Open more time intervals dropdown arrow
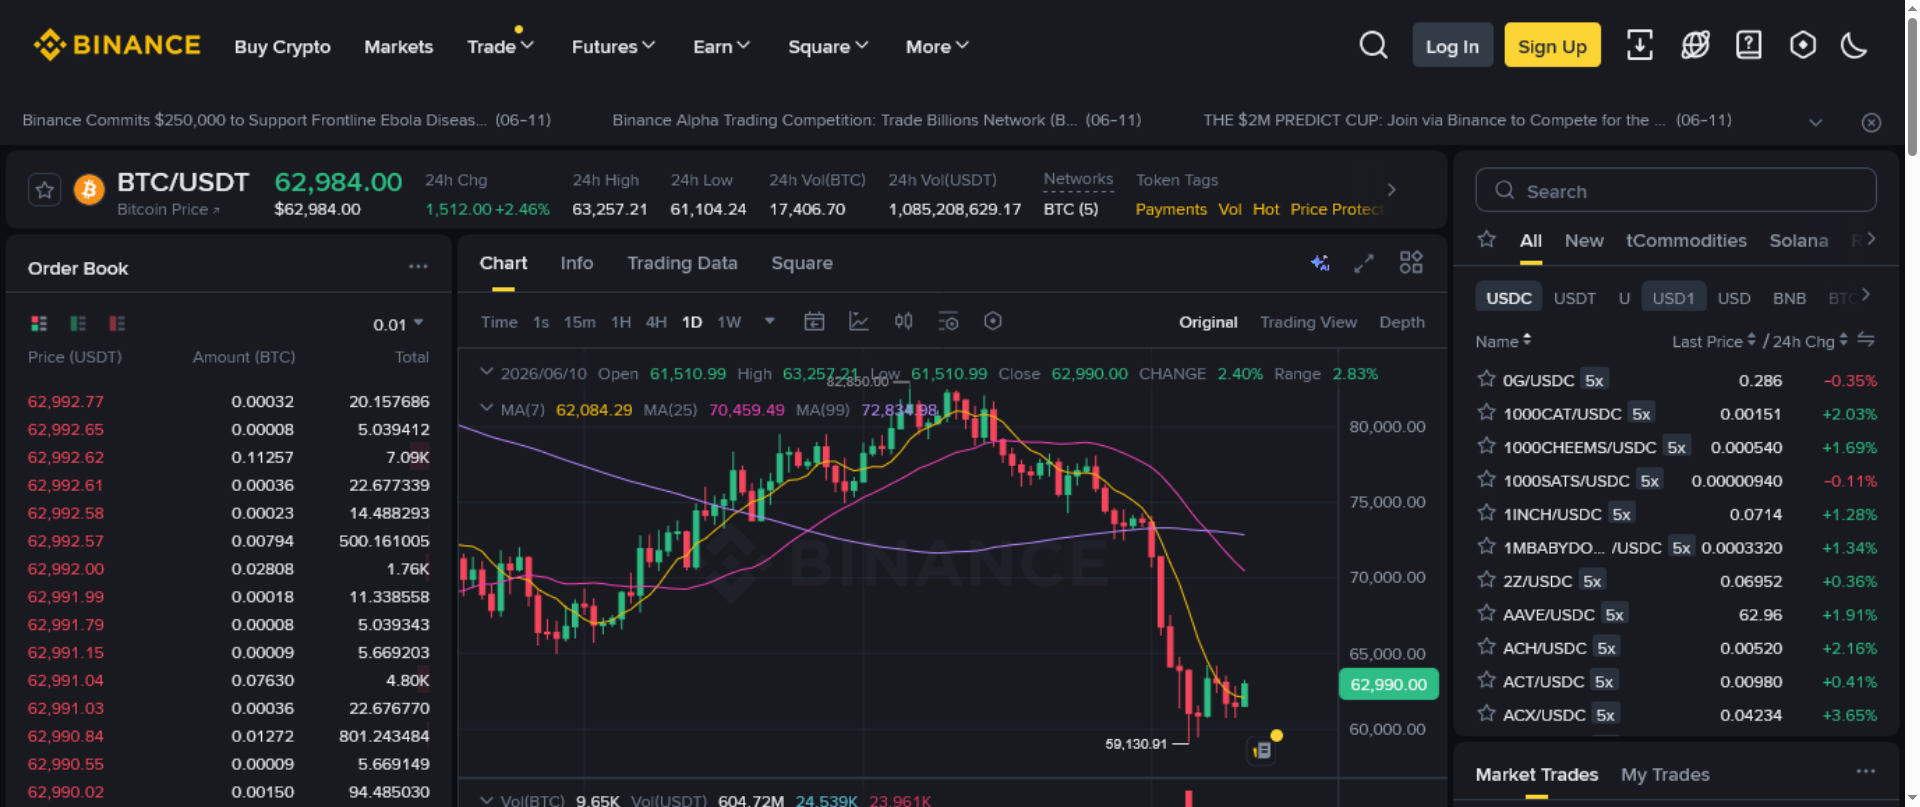This screenshot has height=807, width=1920. point(770,321)
